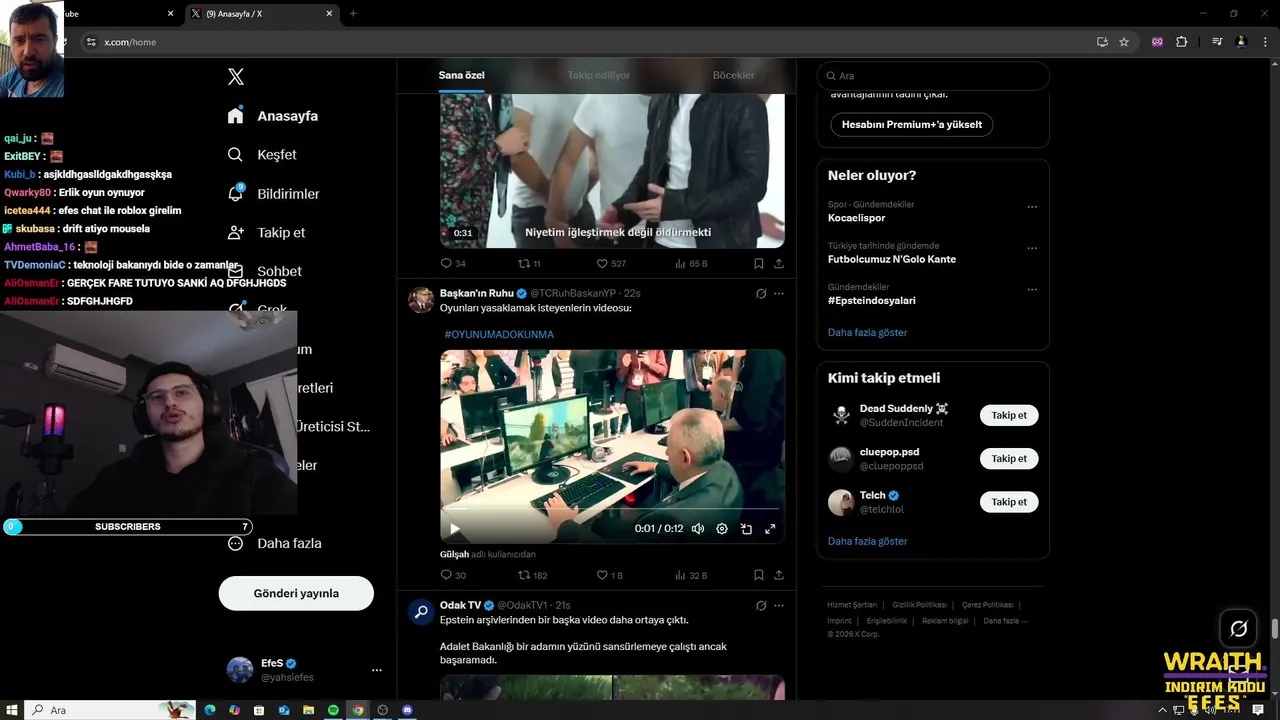The width and height of the screenshot is (1280, 720).
Task: Open the Kocaelispor trend
Action: click(x=856, y=218)
